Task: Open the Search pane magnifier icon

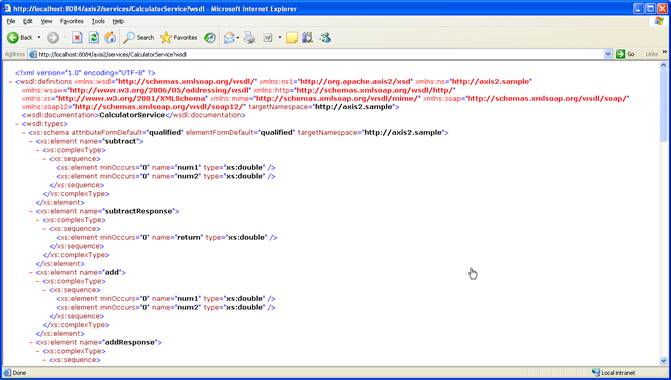Action: click(x=128, y=38)
